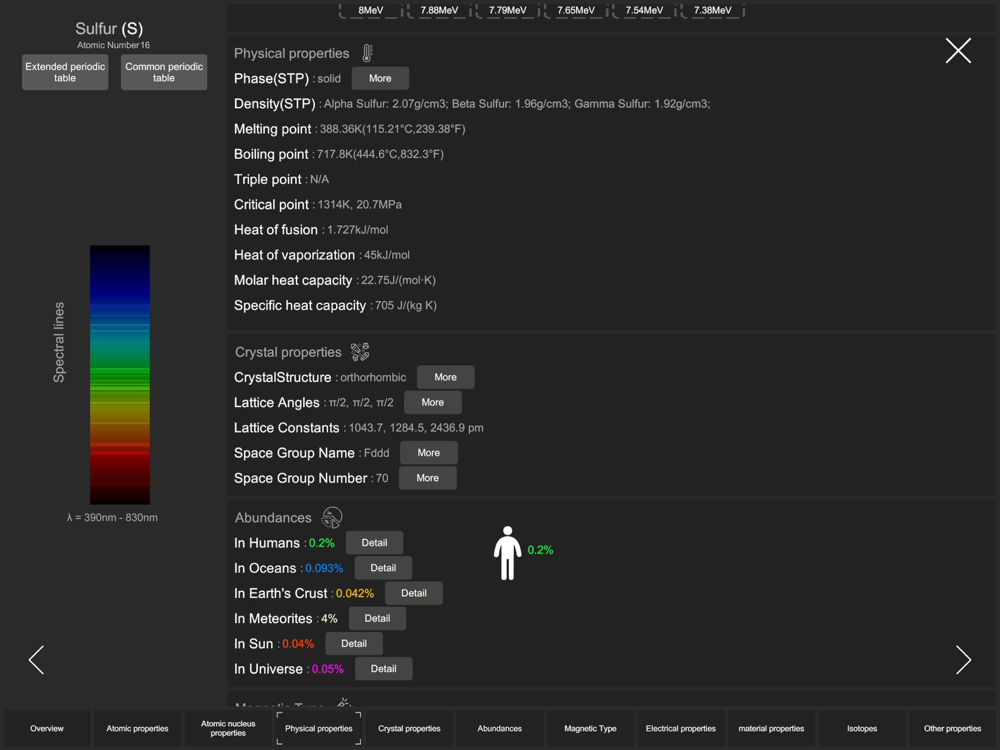This screenshot has height=750, width=1000.
Task: Expand More for Space Group Name
Action: pos(428,453)
